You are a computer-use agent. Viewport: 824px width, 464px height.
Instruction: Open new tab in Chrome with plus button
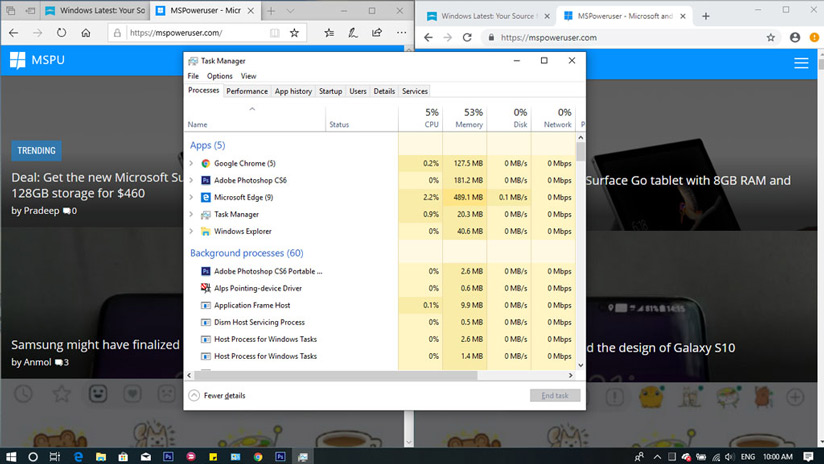706,16
